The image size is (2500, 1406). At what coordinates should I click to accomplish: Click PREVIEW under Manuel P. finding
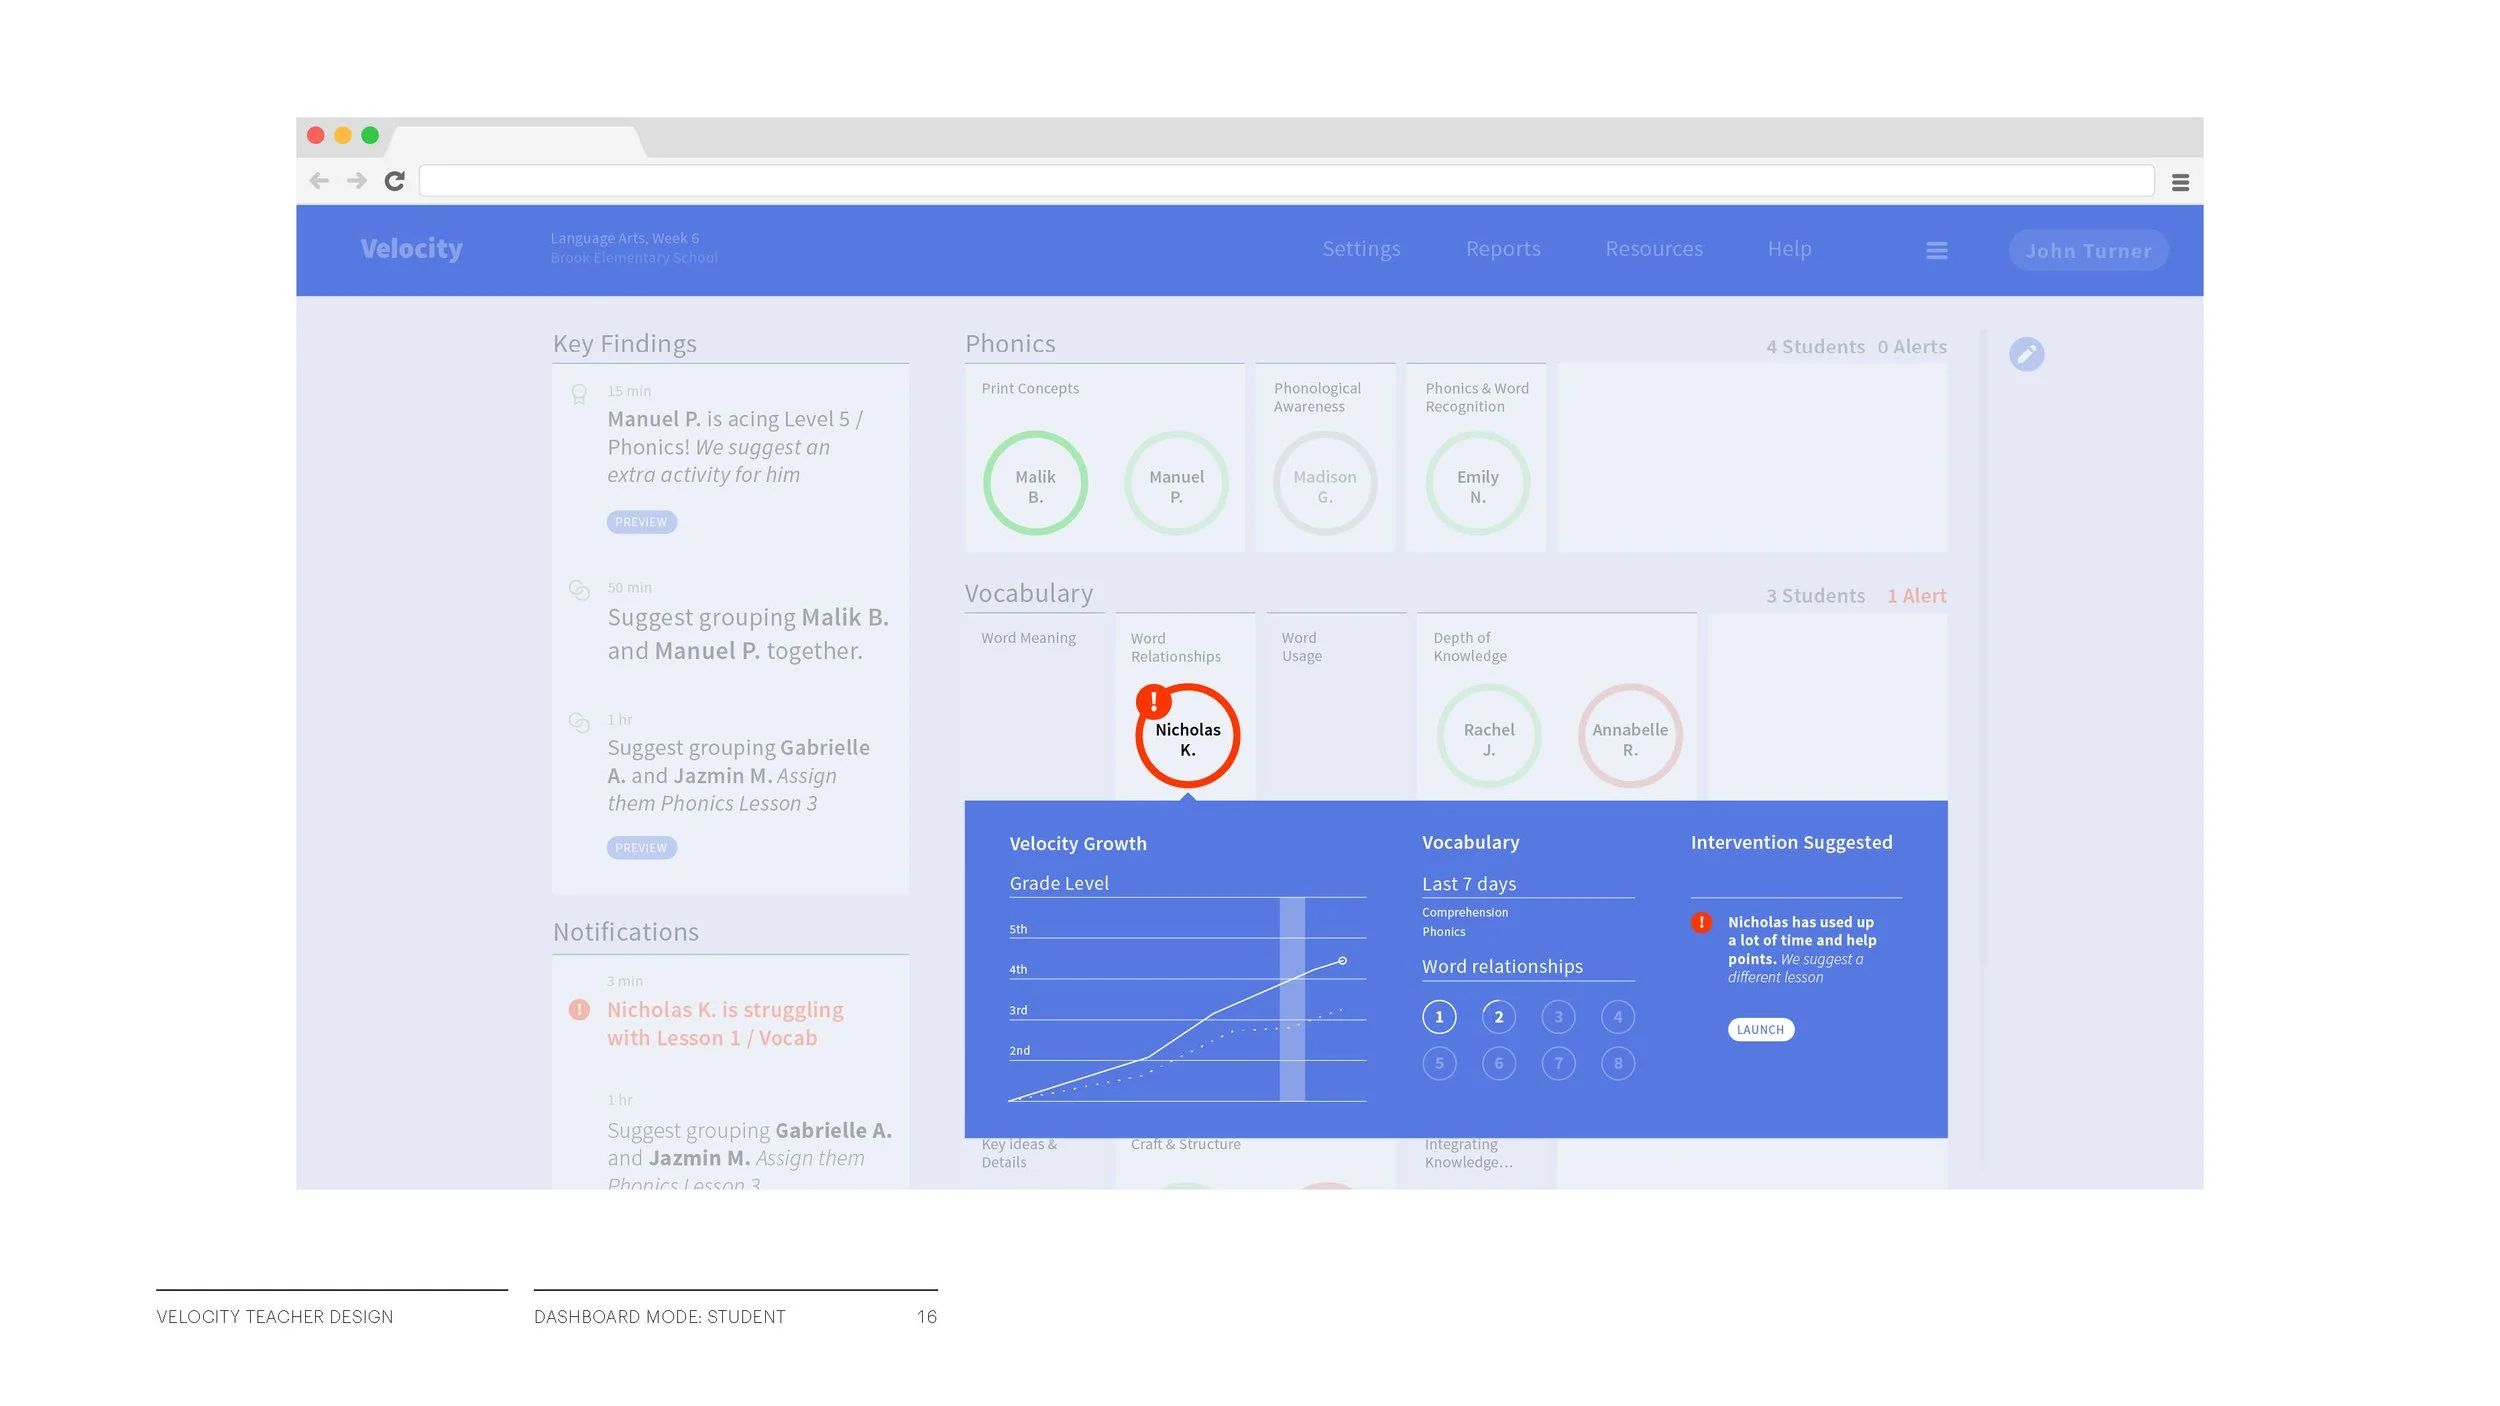point(641,522)
